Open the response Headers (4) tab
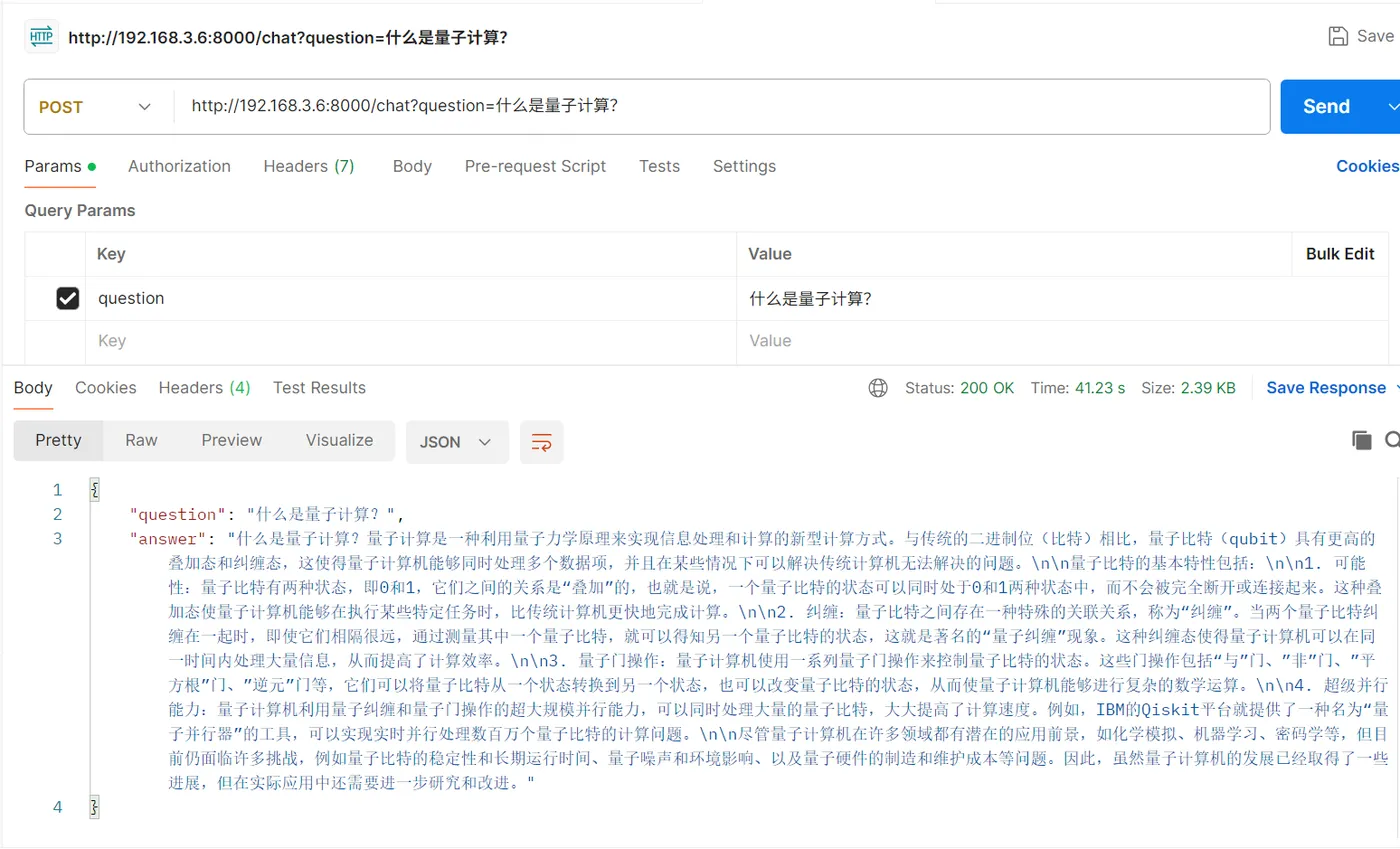The image size is (1400, 849). click(205, 388)
